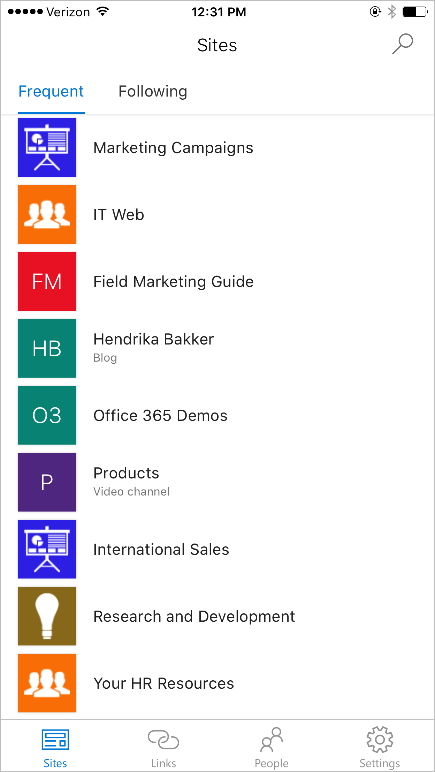Viewport: 435px width, 772px height.
Task: Switch to the Following tab
Action: click(153, 92)
